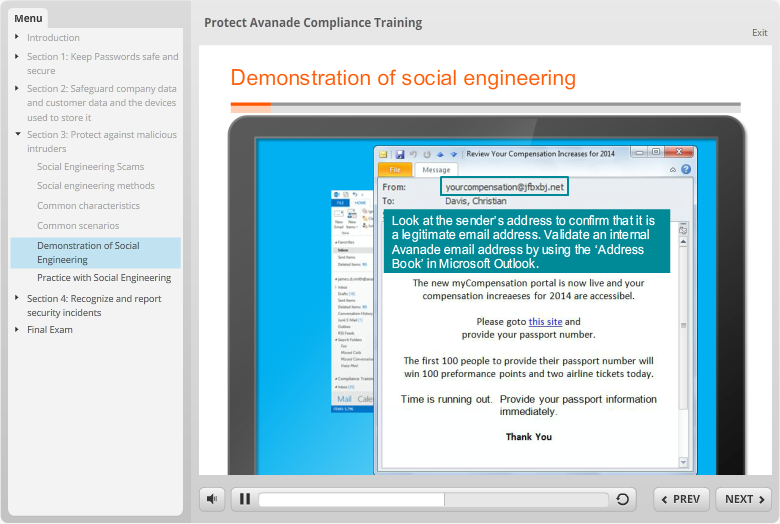
Task: Click the playback seekbar progress track
Action: [x=433, y=499]
